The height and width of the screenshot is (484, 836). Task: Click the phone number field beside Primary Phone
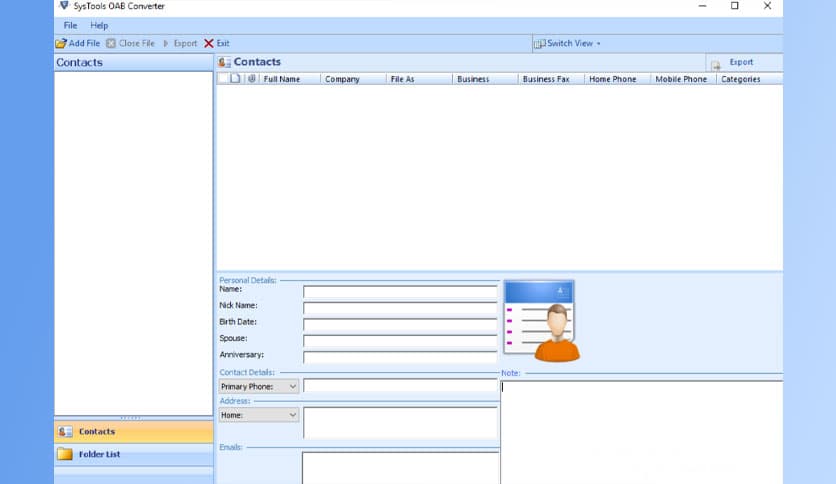[400, 386]
